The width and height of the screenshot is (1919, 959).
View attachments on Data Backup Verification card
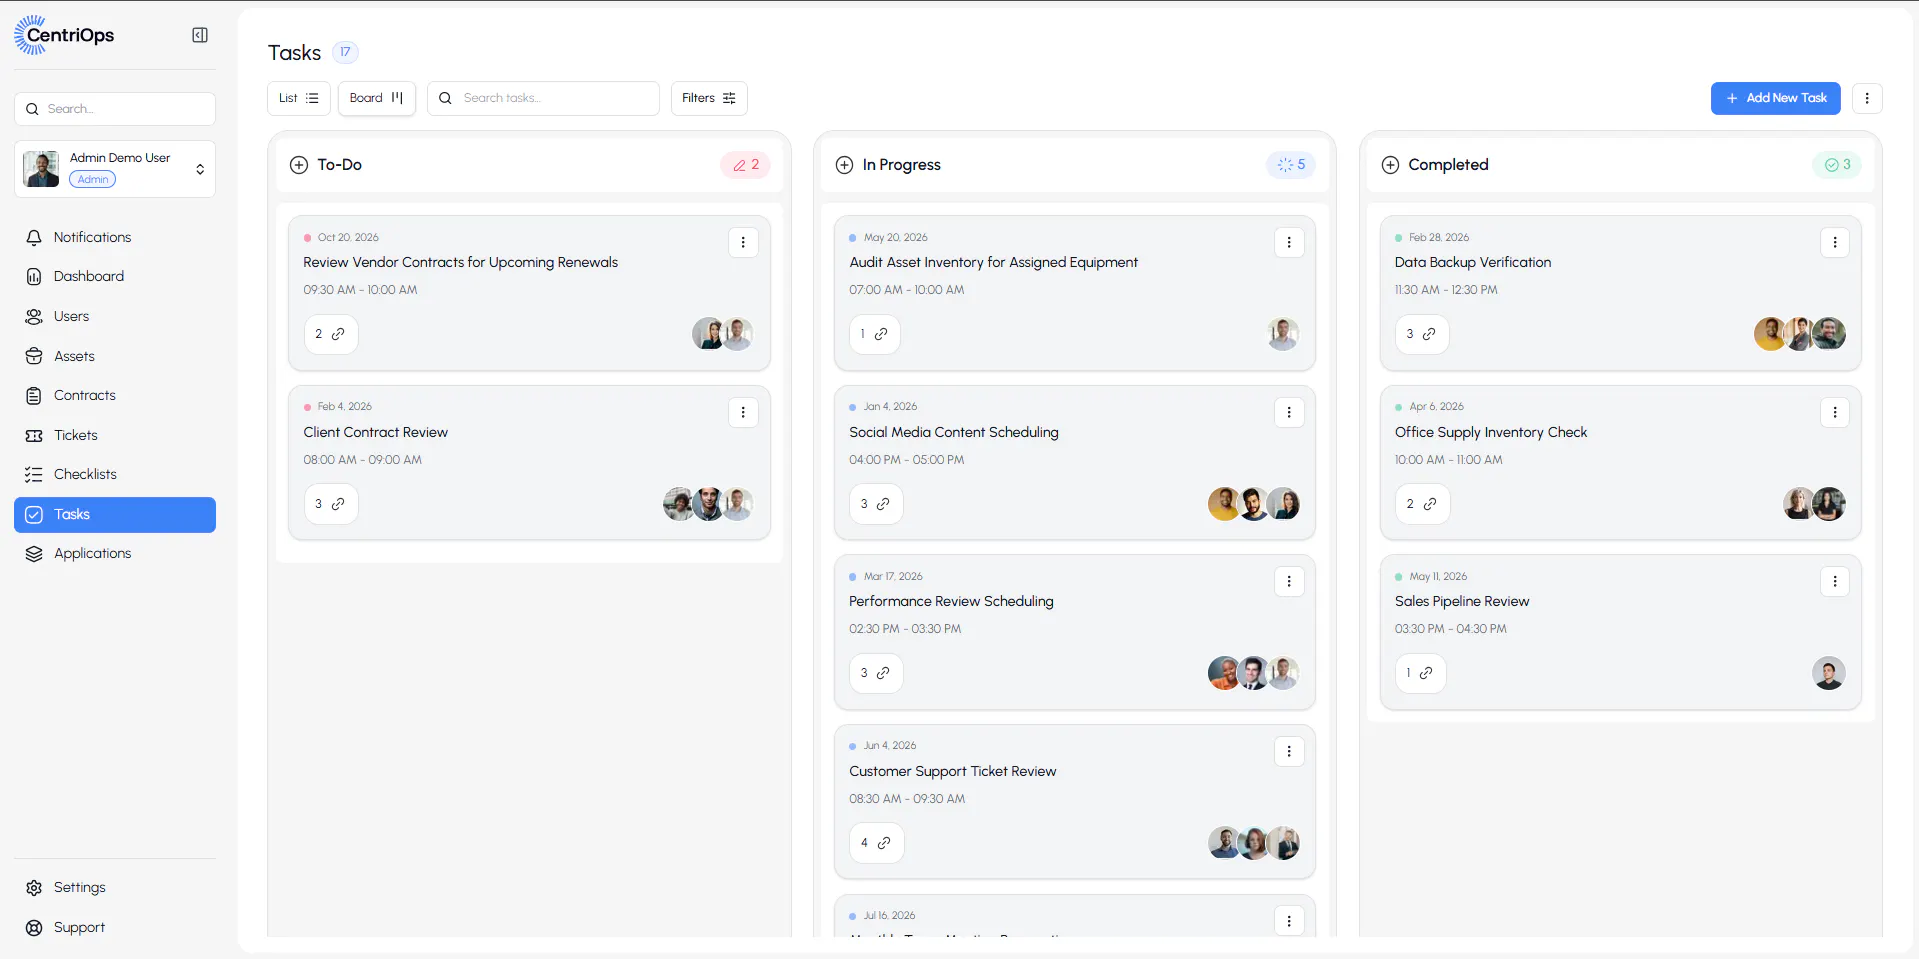tap(1422, 334)
